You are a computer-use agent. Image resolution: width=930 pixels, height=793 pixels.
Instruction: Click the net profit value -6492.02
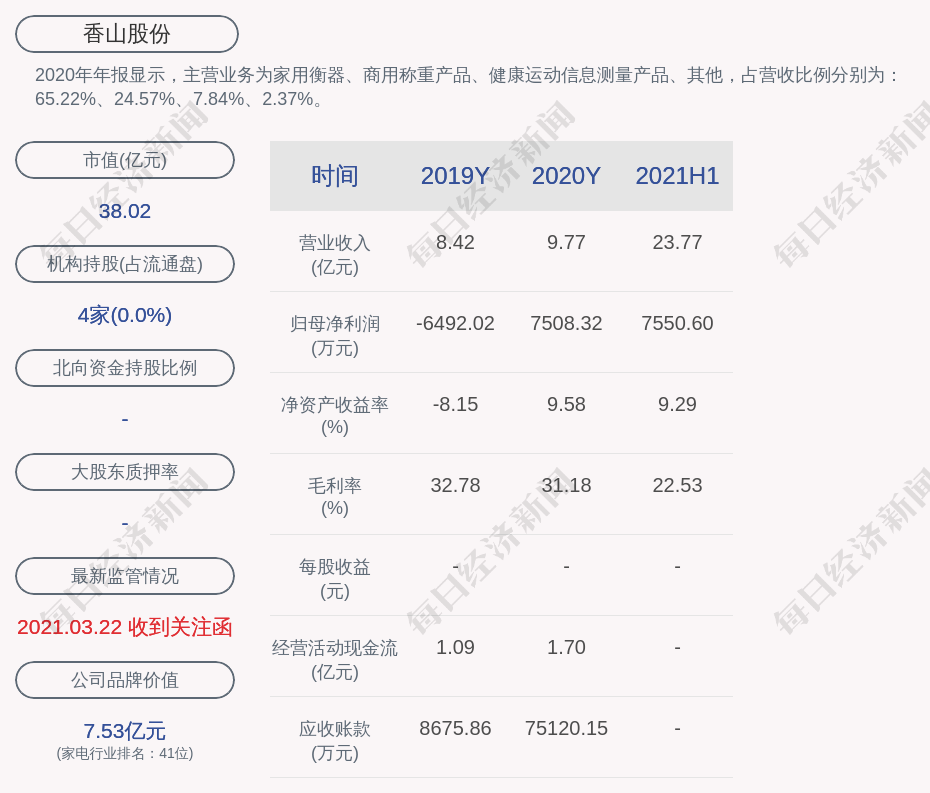tap(455, 323)
